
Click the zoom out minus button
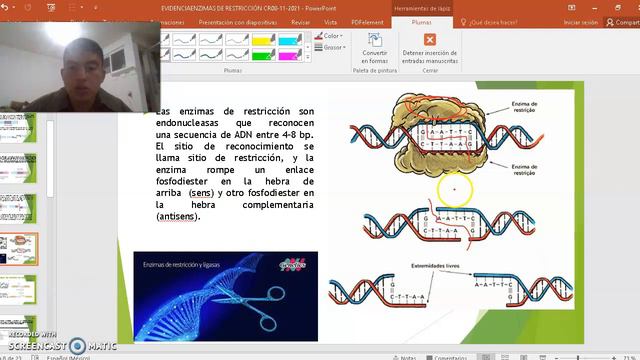pyautogui.click(x=556, y=358)
